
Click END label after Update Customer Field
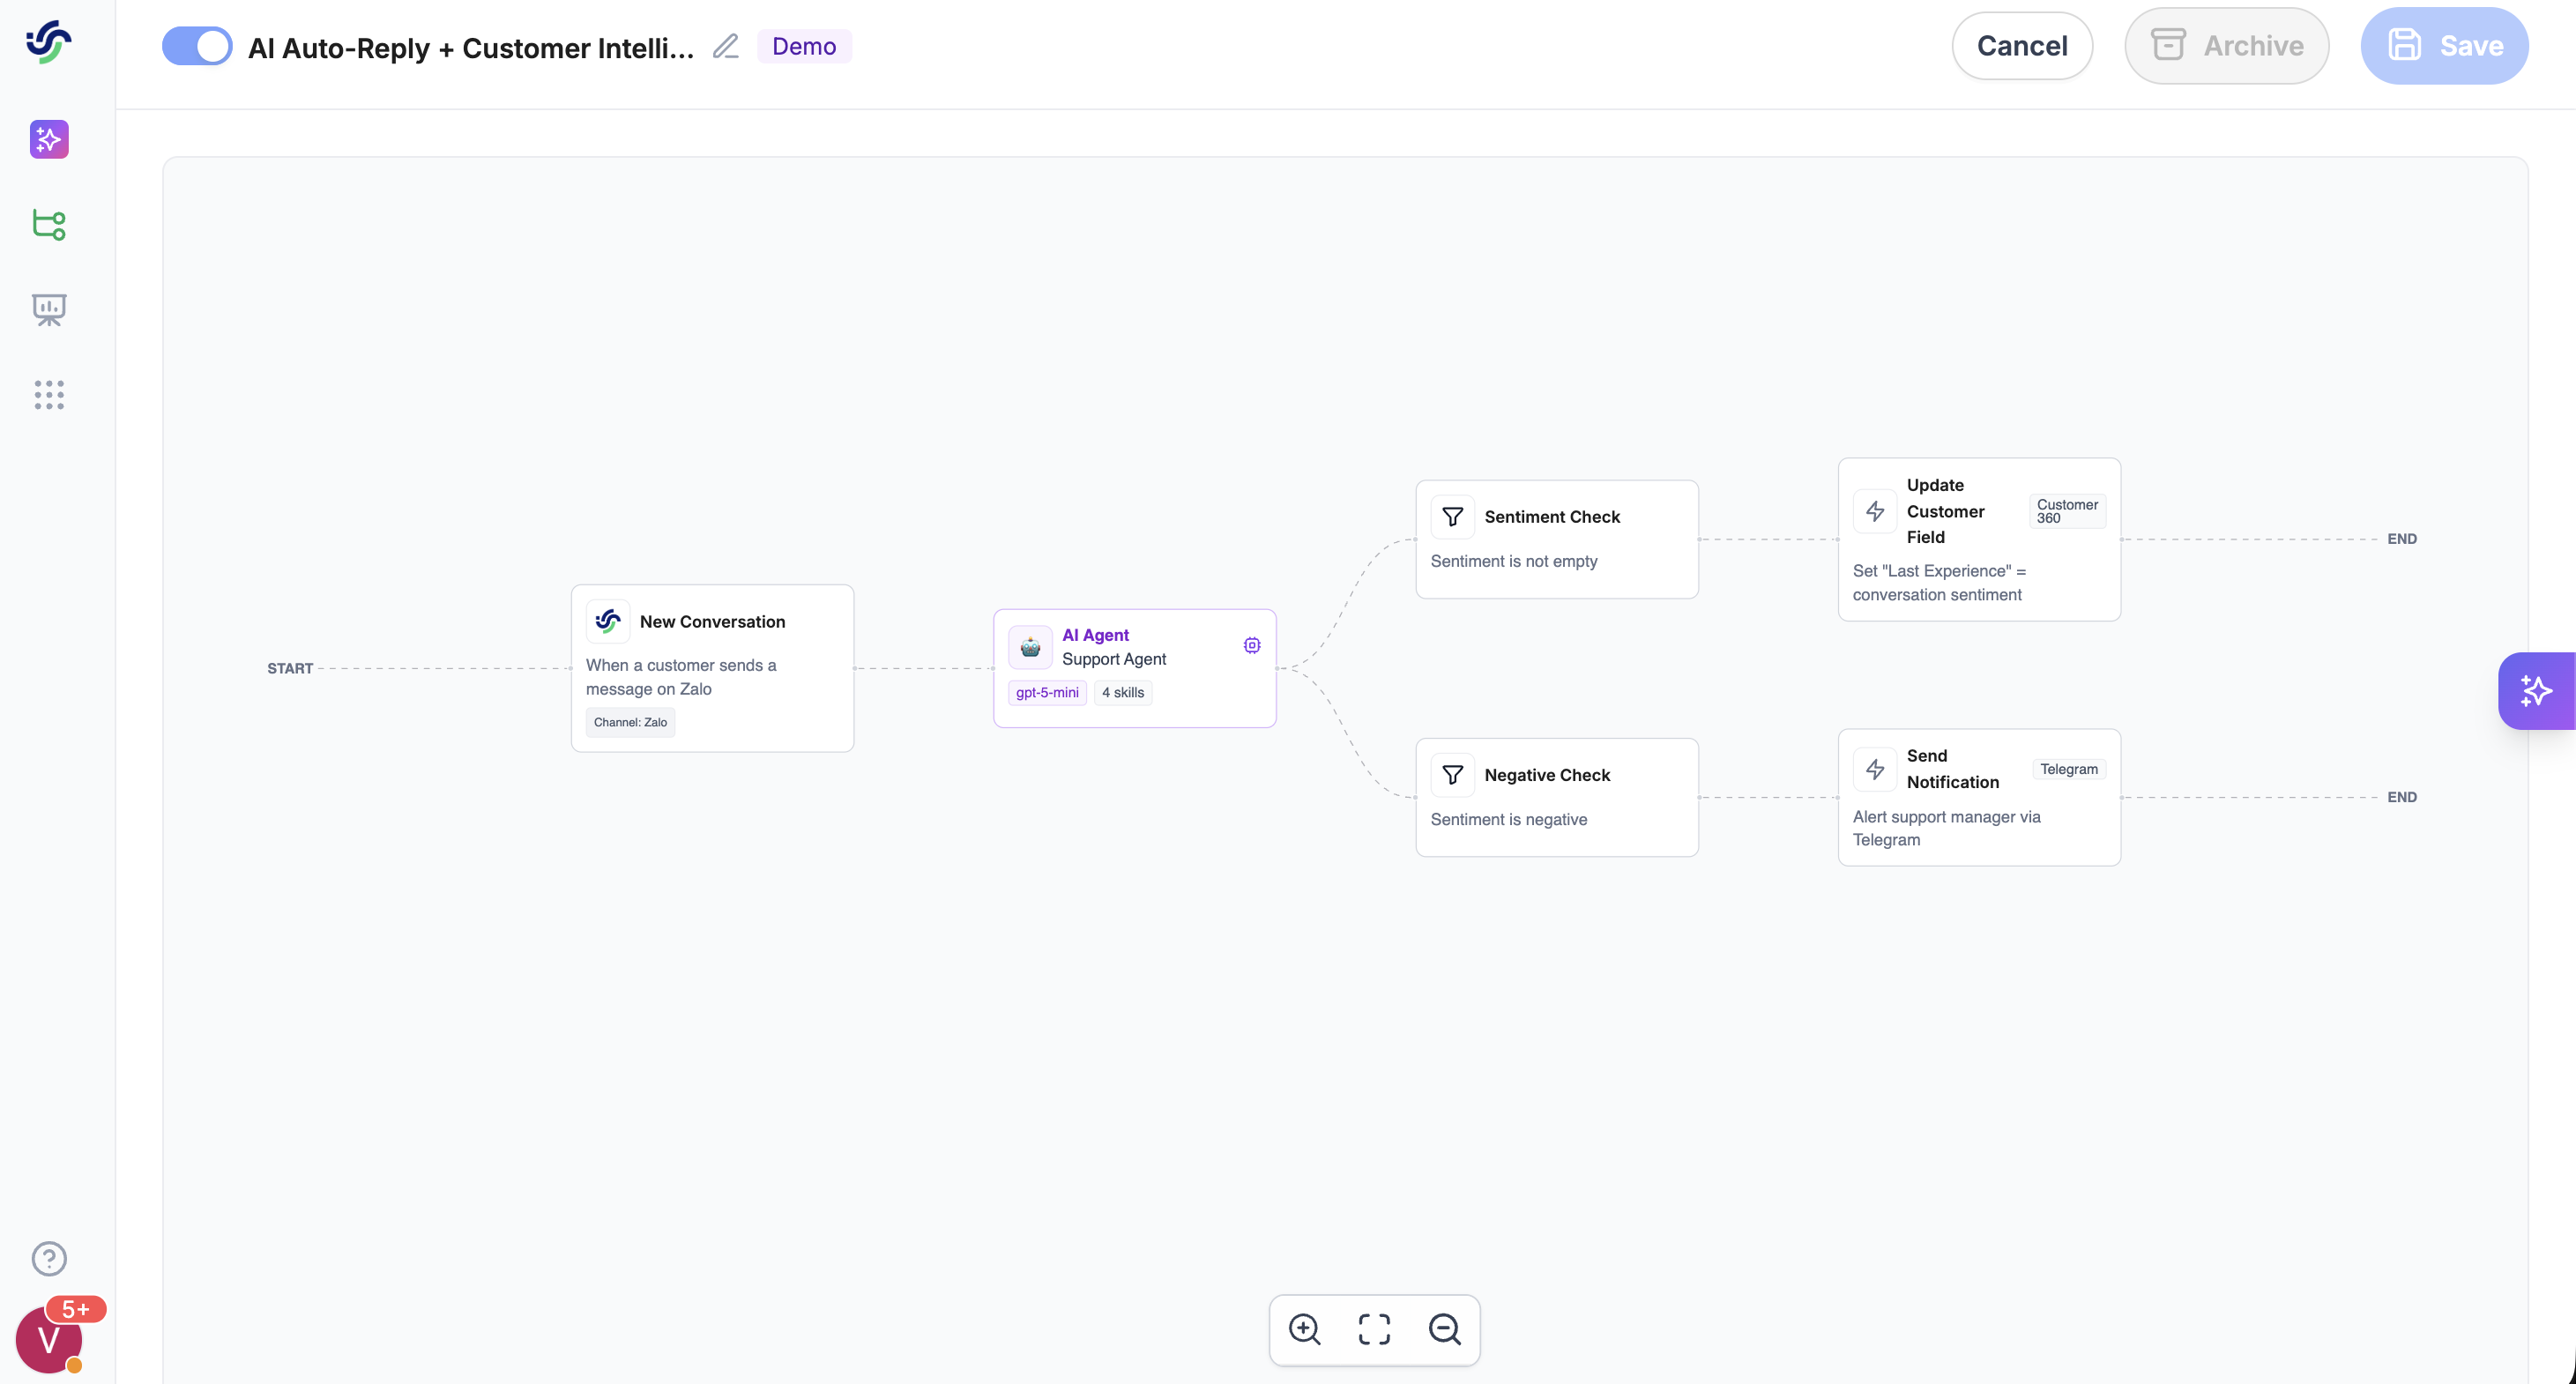2402,539
